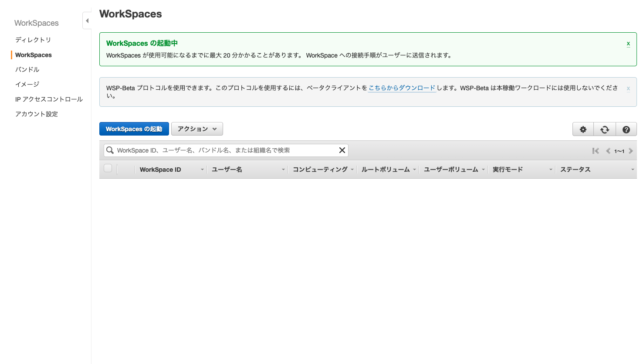Select WorkSpaces in the sidebar menu
The image size is (640, 364).
pos(33,55)
